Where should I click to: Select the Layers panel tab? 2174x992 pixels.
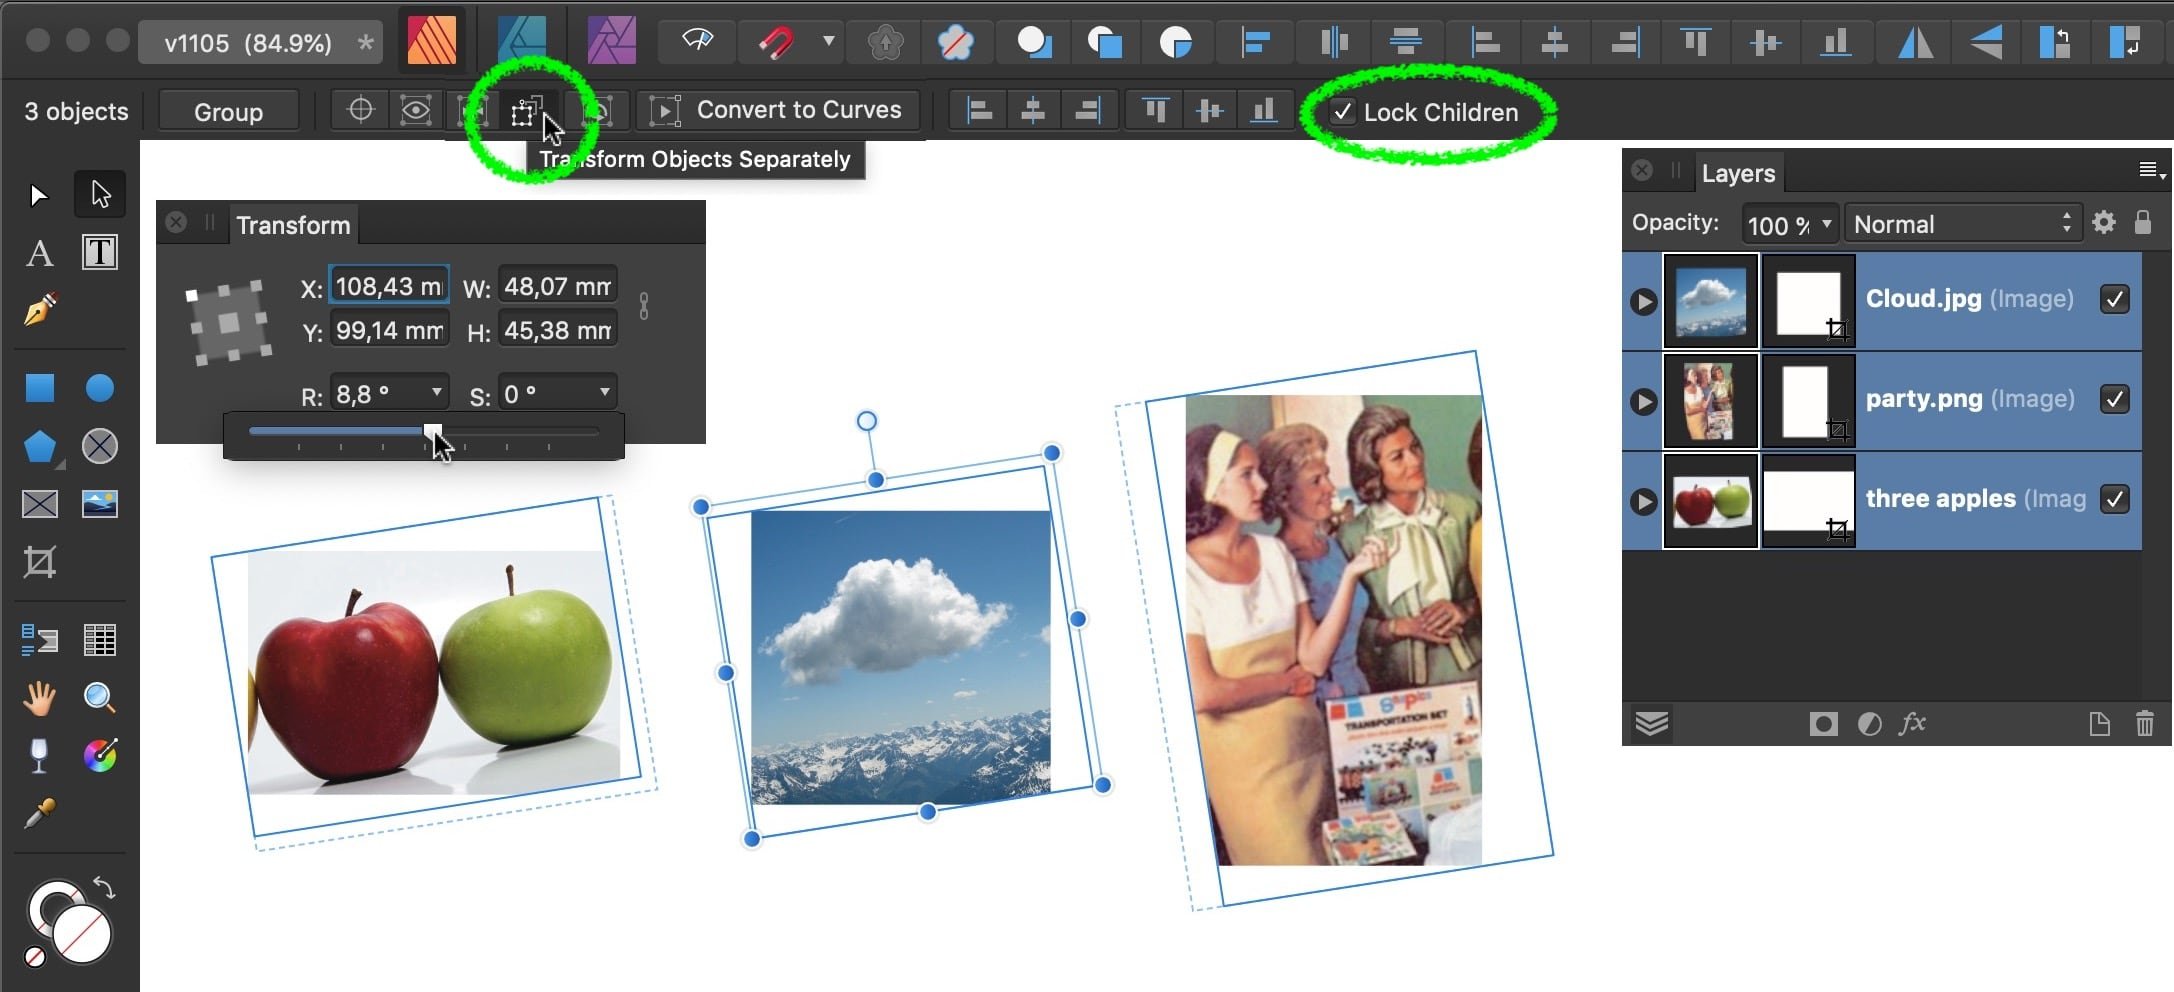[x=1738, y=173]
